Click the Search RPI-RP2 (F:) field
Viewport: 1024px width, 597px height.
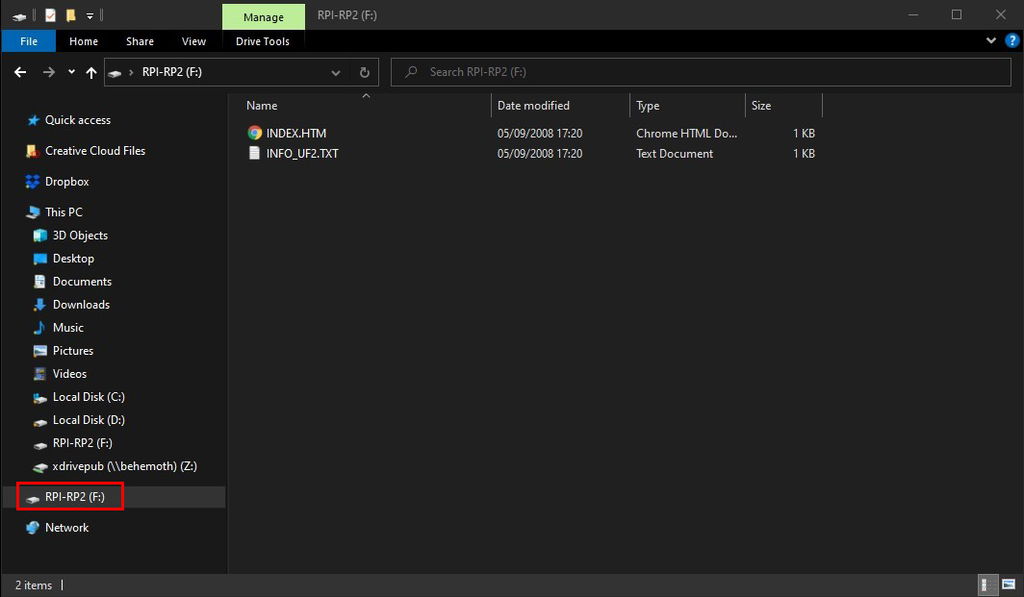pyautogui.click(x=700, y=72)
